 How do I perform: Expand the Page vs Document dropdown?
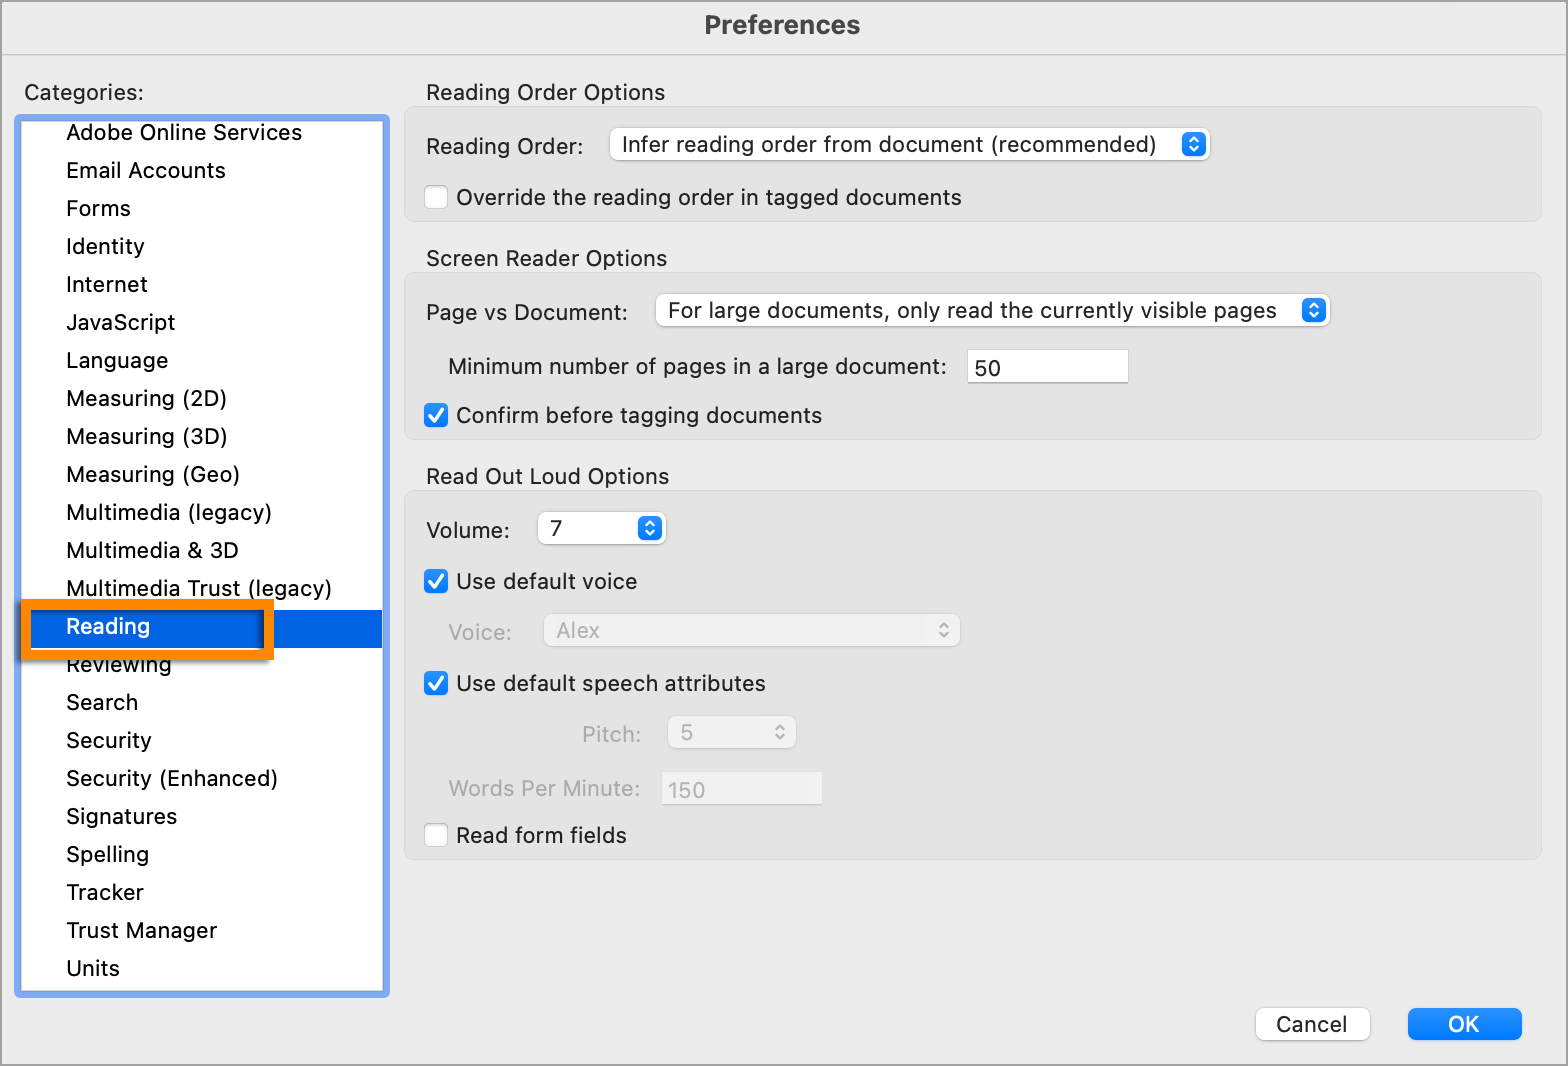pyautogui.click(x=991, y=311)
